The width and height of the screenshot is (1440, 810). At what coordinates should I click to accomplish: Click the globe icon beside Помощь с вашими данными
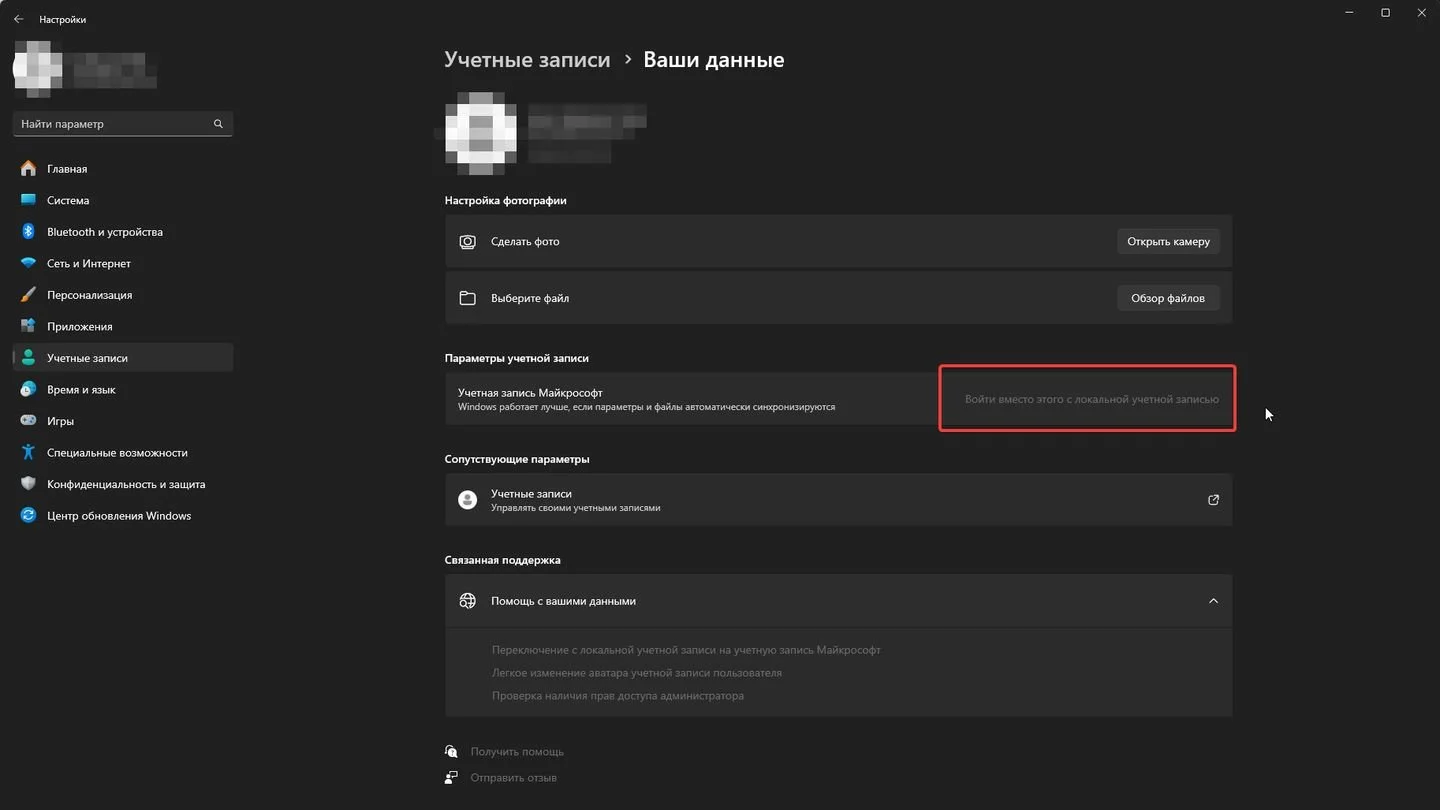[x=467, y=601]
